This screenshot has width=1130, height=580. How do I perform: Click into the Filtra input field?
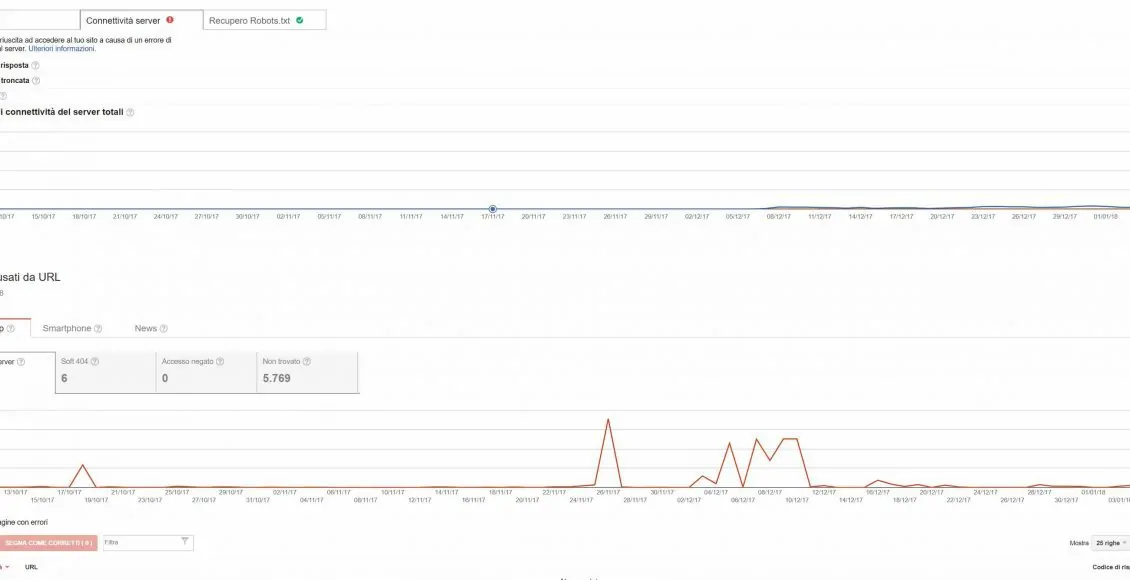pyautogui.click(x=140, y=542)
